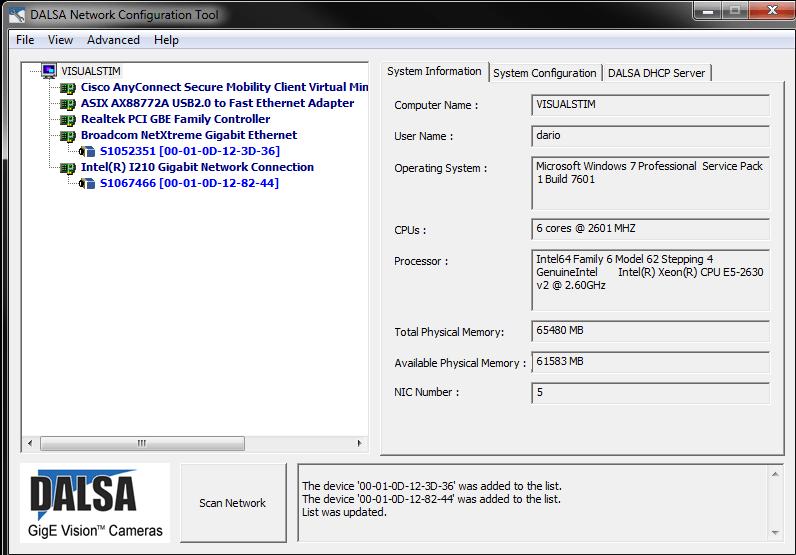Click the Cisco AnyConnect network adapter icon
The height and width of the screenshot is (555, 796).
(x=68, y=87)
